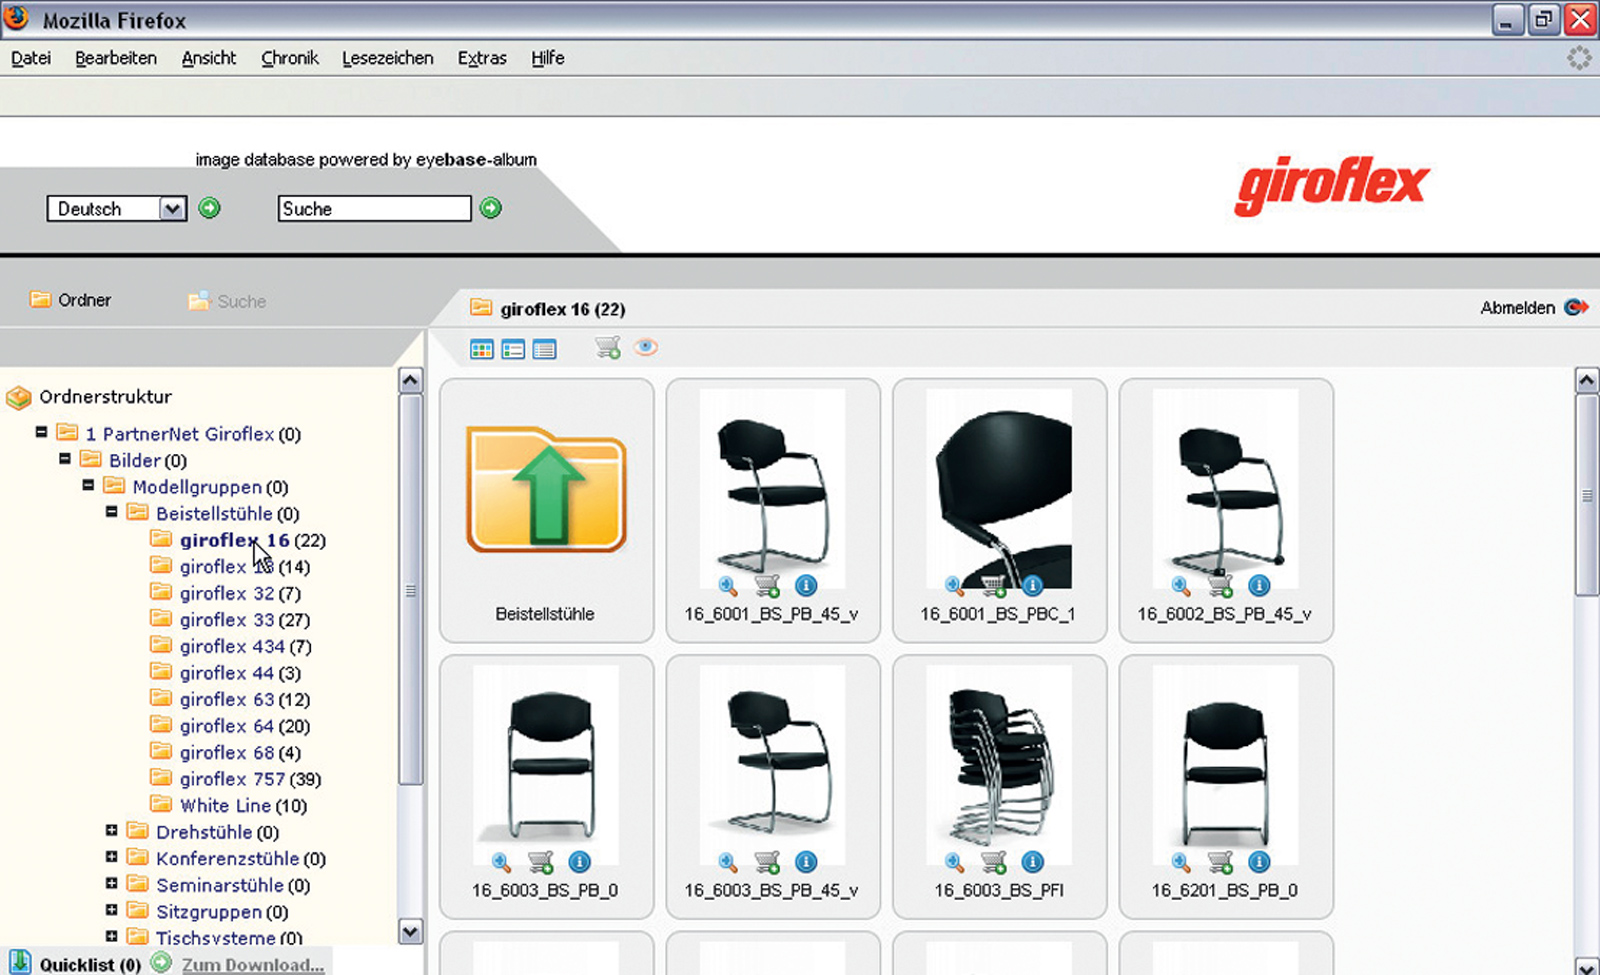Collapse the Beistellstühle folder tree
Viewport: 1600px width, 975px height.
pos(112,512)
